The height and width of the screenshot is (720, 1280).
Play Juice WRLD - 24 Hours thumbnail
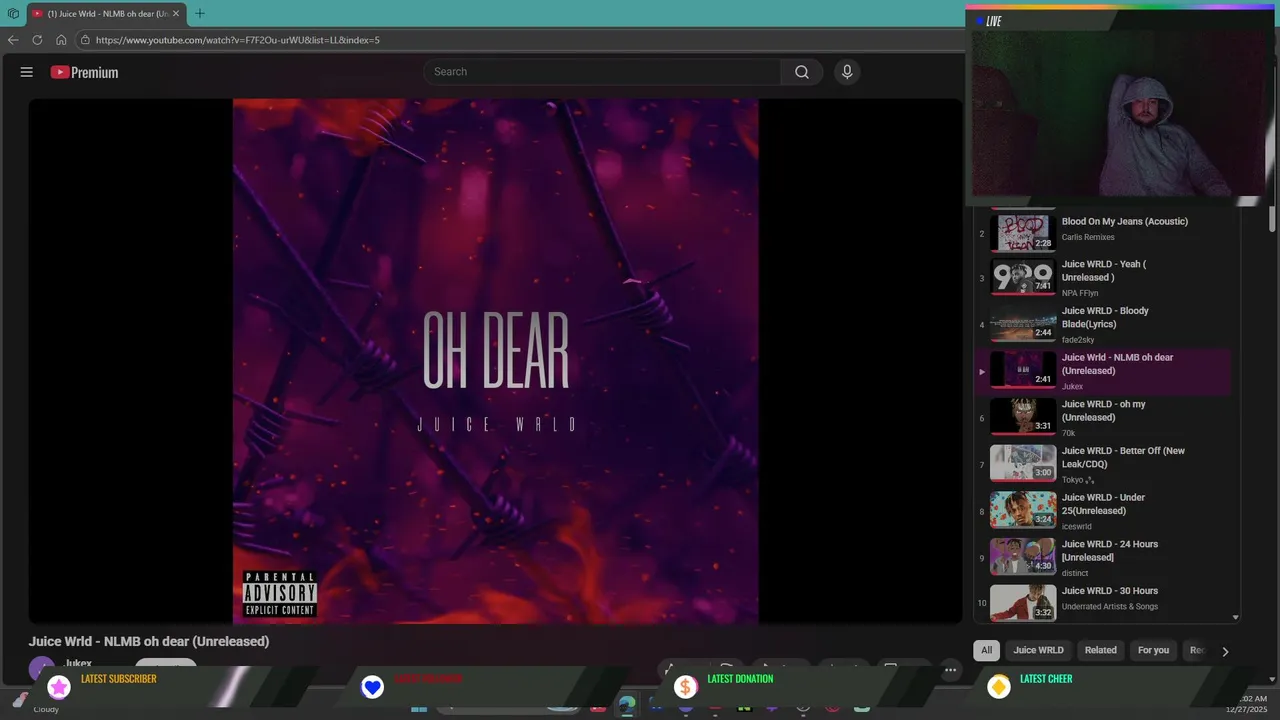pyautogui.click(x=1023, y=557)
